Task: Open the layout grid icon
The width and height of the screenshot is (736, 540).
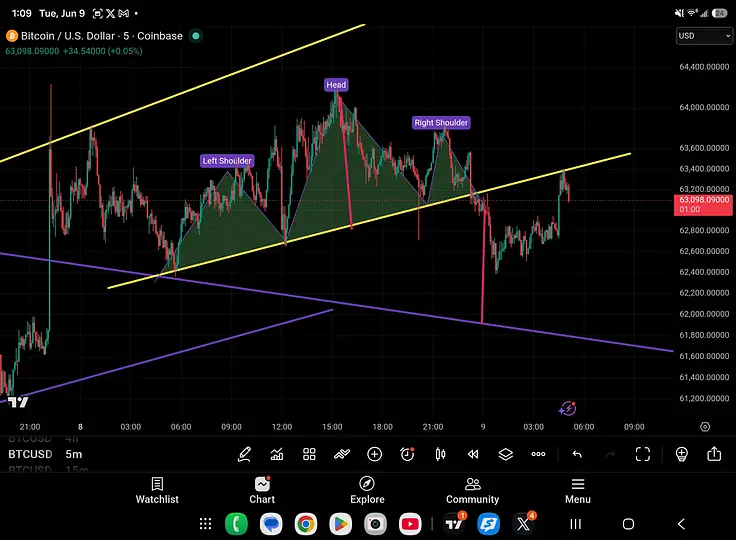Action: pyautogui.click(x=309, y=454)
